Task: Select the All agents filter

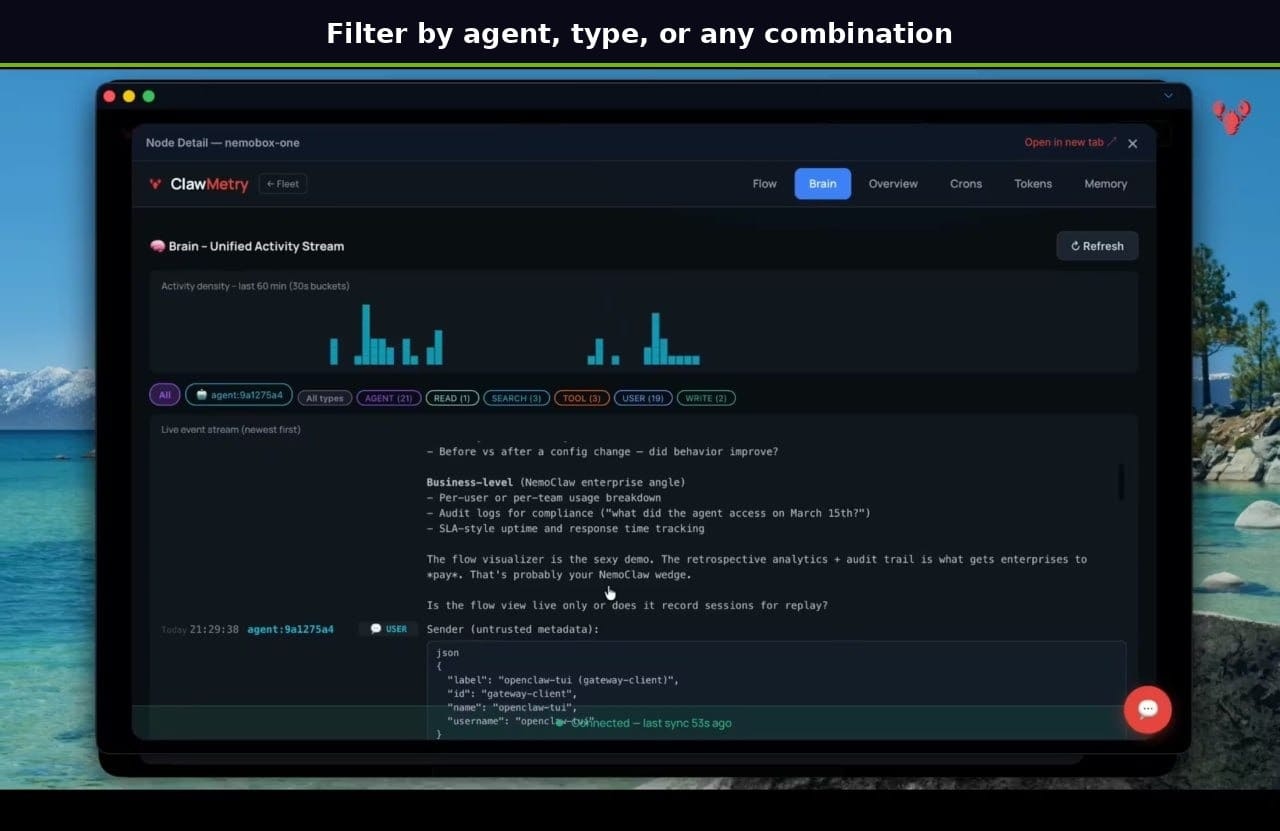Action: [165, 395]
